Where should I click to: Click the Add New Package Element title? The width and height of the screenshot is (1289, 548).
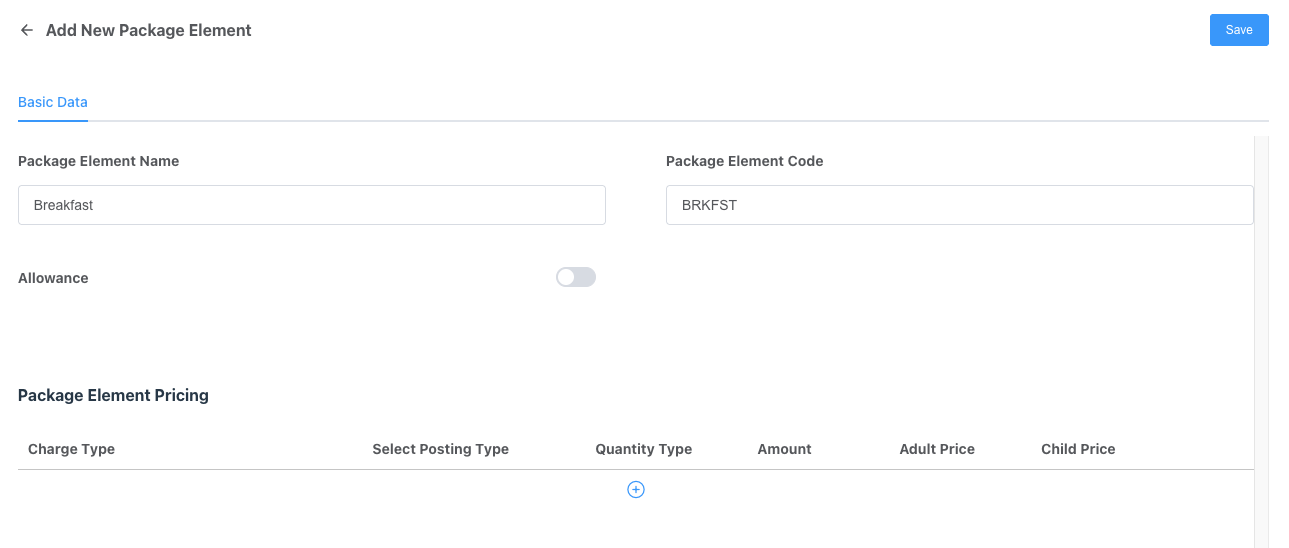(x=148, y=31)
